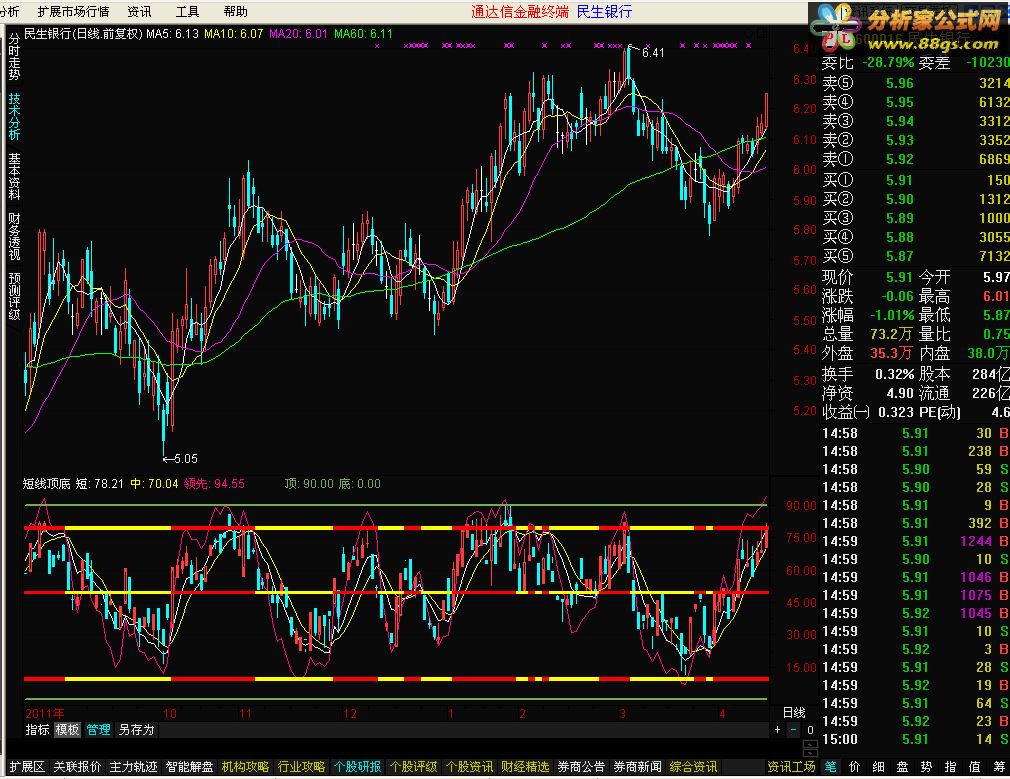Click the trade row with volume 1244
Screen dimensions: 1010x779
(915, 541)
